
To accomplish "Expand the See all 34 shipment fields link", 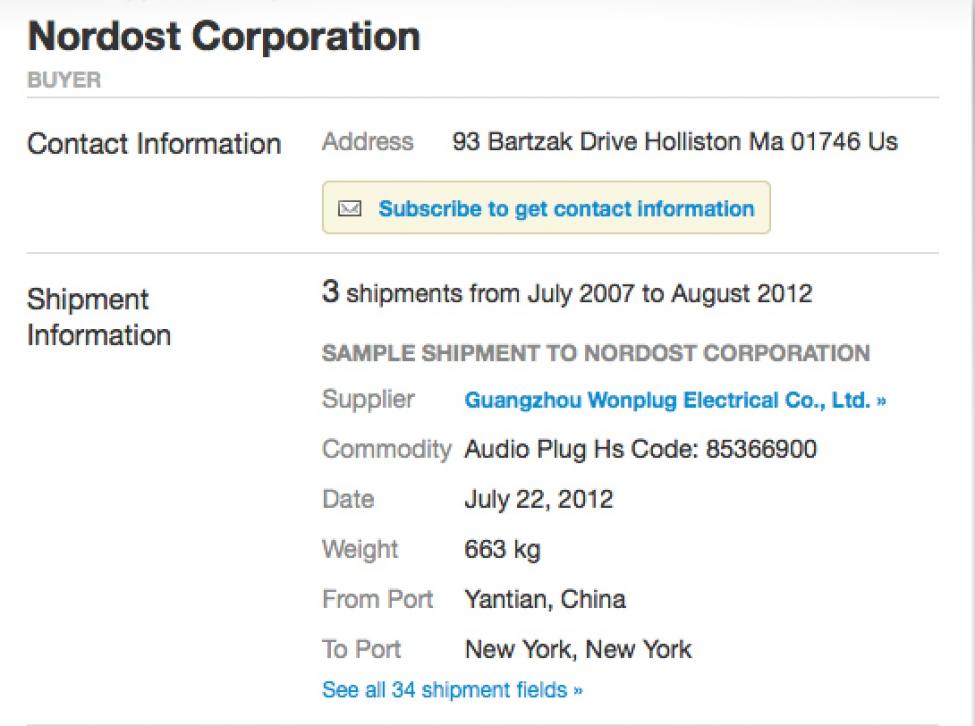I will tap(452, 690).
